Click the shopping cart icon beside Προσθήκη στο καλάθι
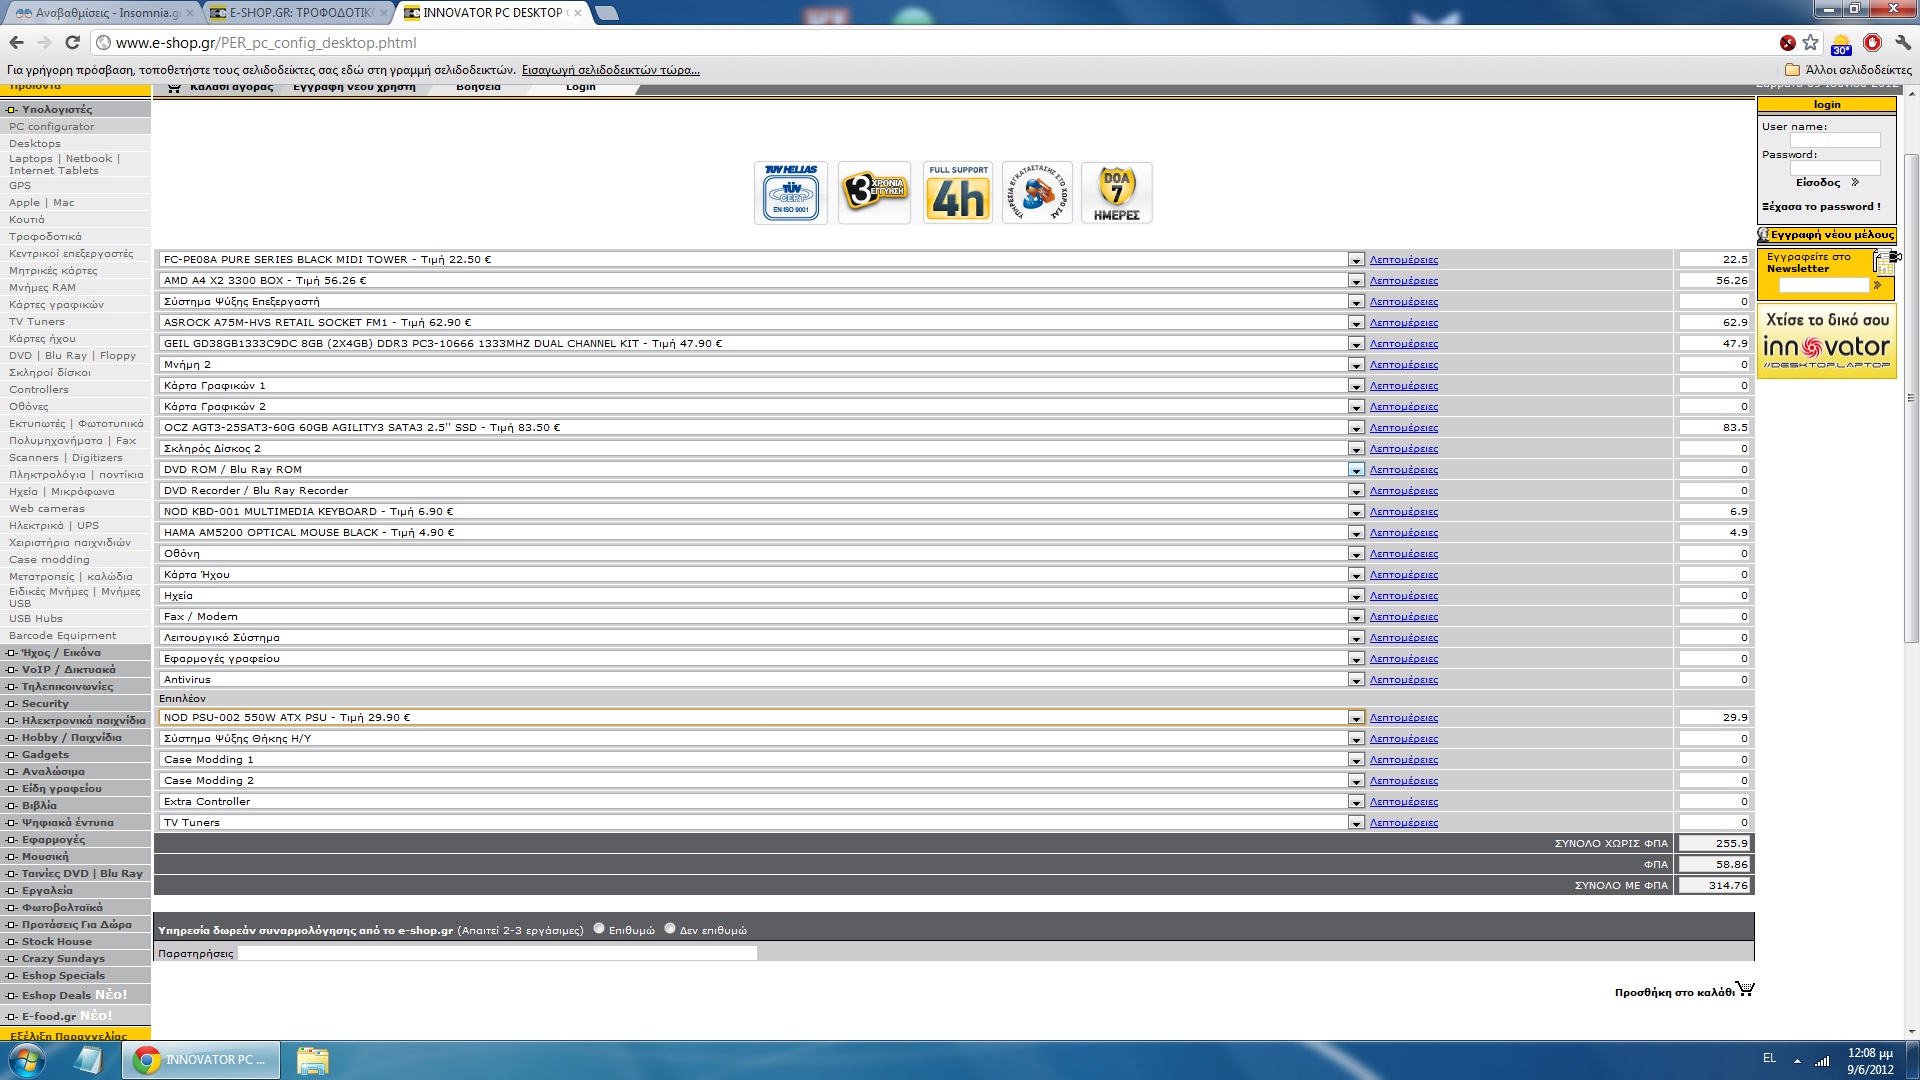Screen dimensions: 1920x1080 (x=1745, y=989)
